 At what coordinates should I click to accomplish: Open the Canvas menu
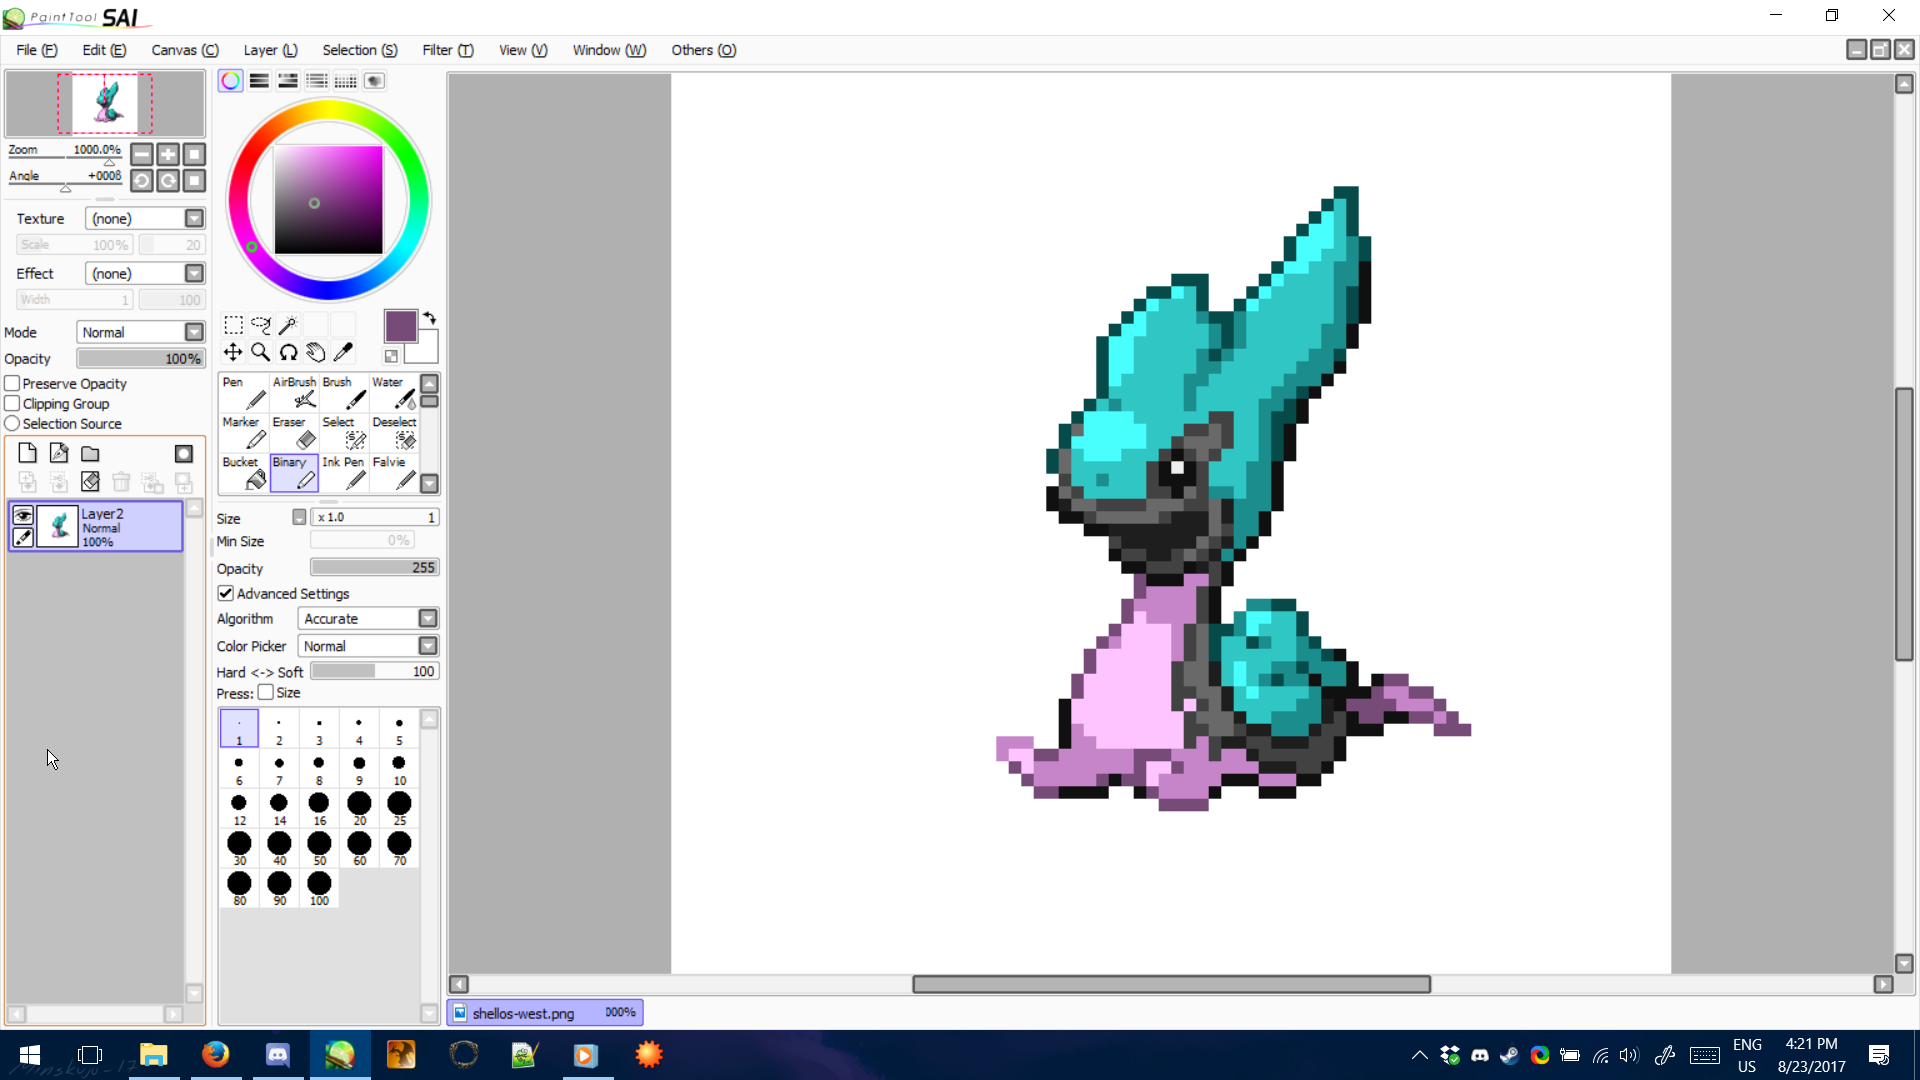(x=184, y=50)
